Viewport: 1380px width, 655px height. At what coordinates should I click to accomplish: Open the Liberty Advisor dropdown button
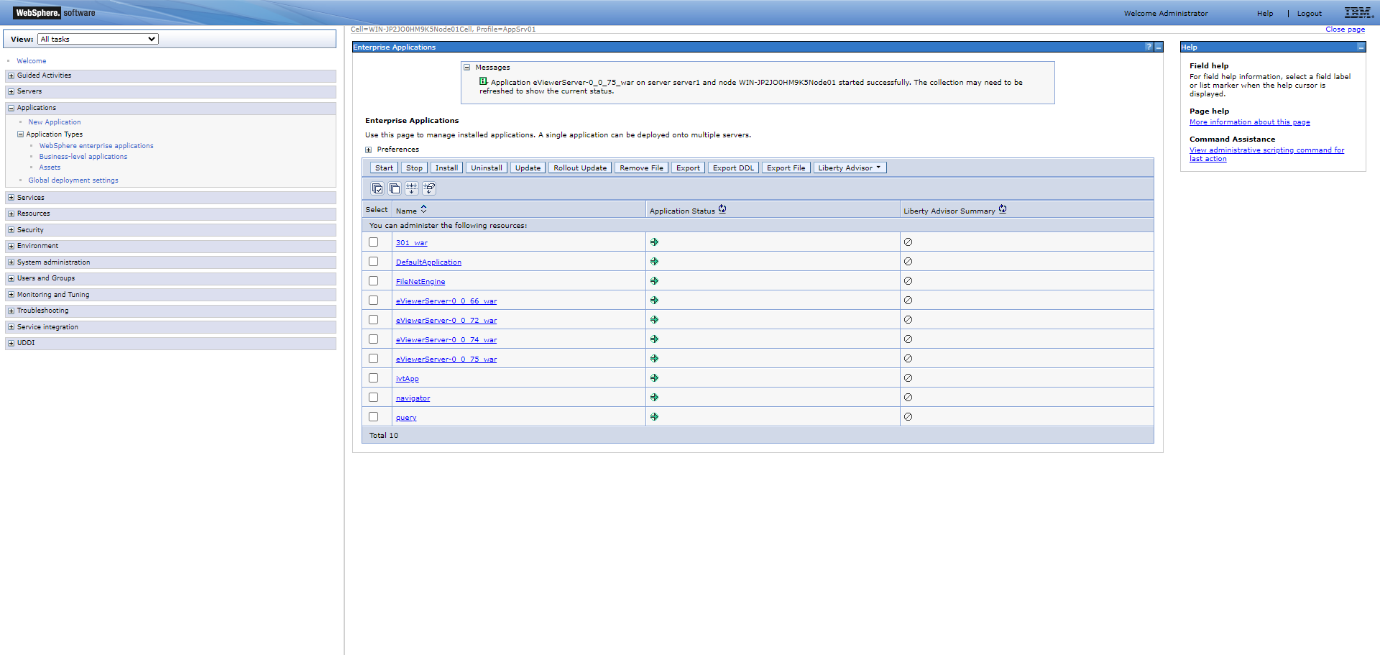(850, 168)
